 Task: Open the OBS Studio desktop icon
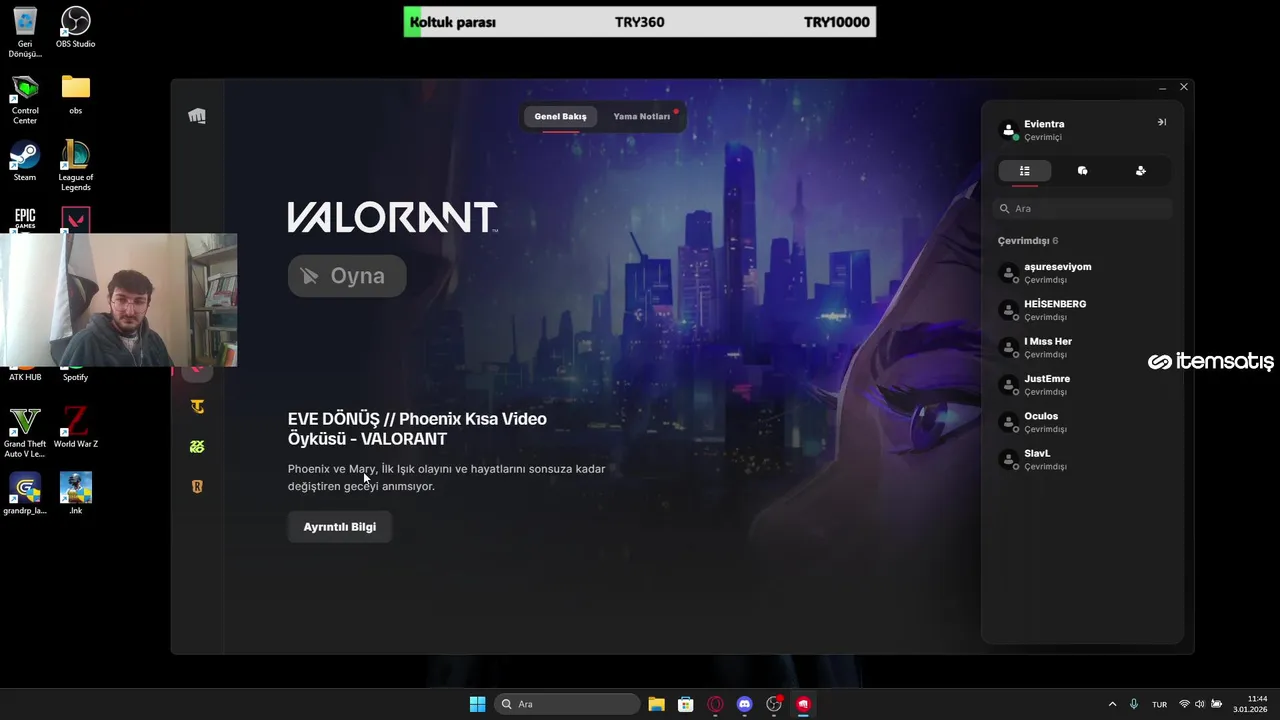[76, 28]
